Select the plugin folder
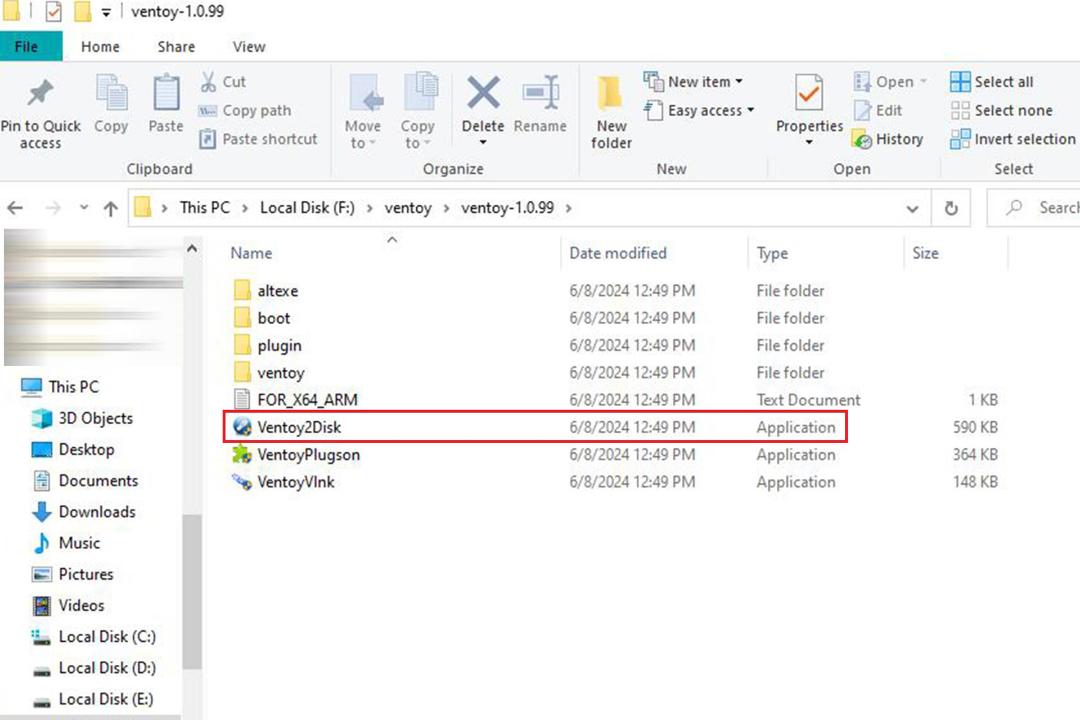Screen dimensions: 1080x720 pos(280,345)
